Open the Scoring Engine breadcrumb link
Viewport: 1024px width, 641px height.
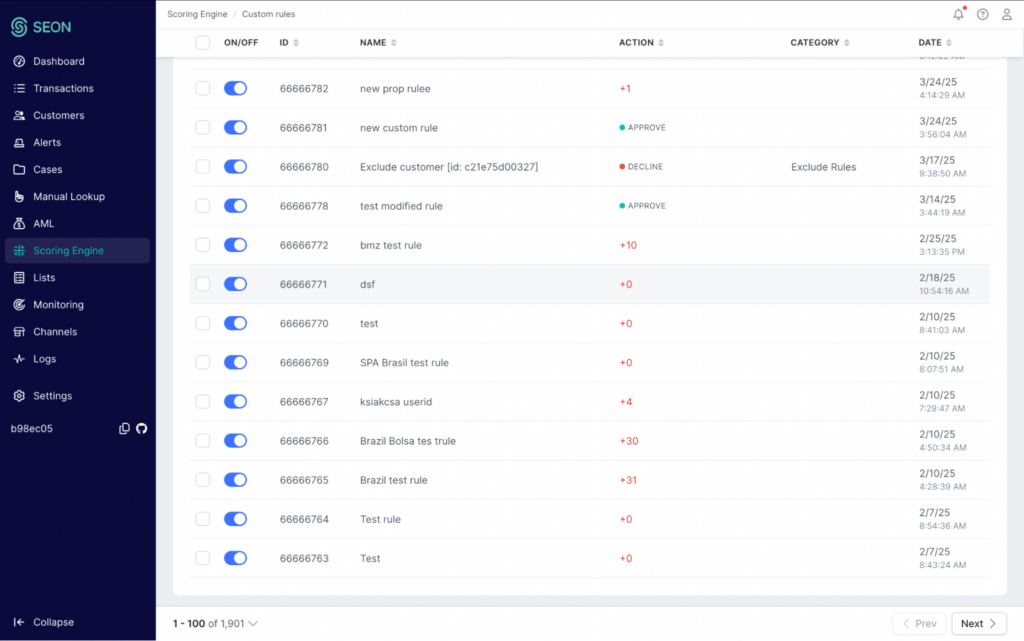pyautogui.click(x=197, y=14)
